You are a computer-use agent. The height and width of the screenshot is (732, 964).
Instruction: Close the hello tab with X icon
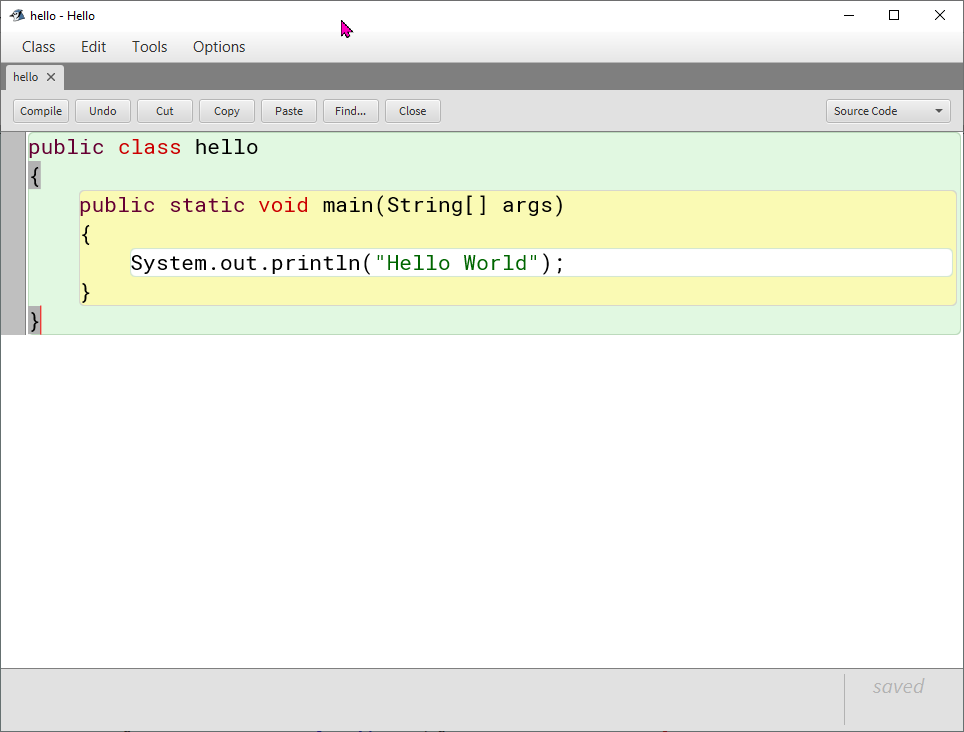(51, 77)
